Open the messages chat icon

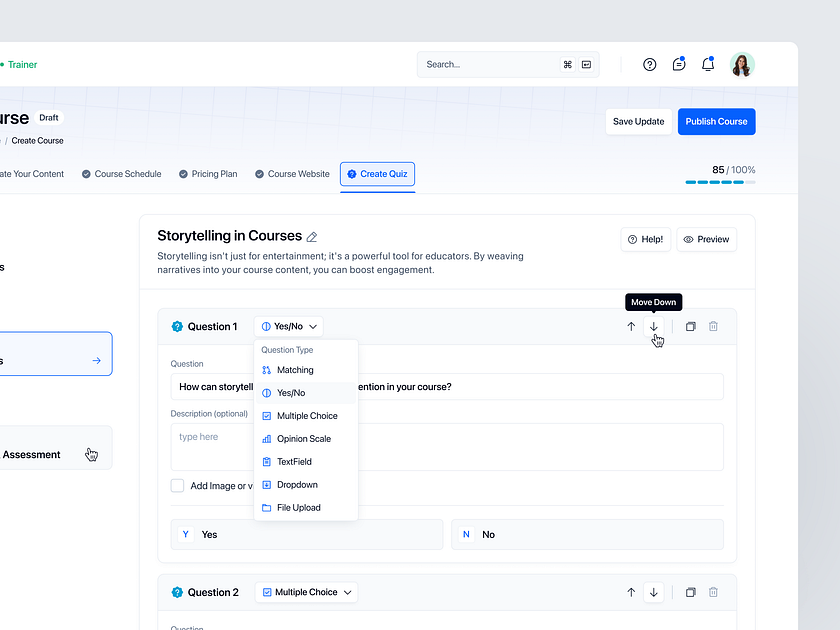point(679,64)
